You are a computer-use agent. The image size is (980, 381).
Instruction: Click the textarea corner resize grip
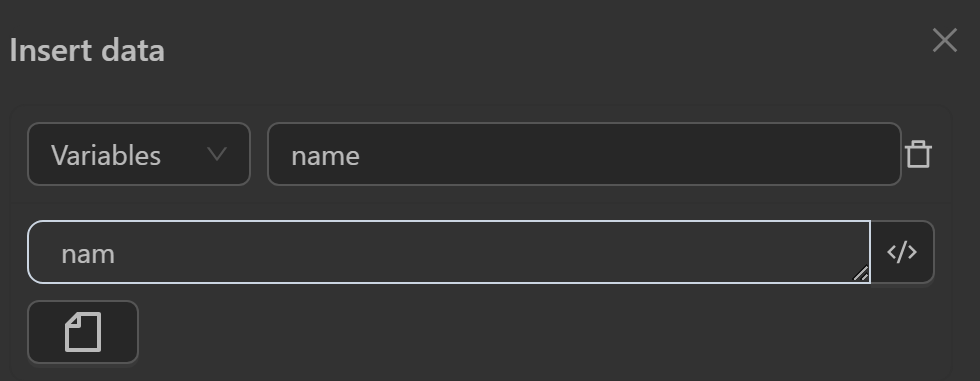pyautogui.click(x=861, y=274)
